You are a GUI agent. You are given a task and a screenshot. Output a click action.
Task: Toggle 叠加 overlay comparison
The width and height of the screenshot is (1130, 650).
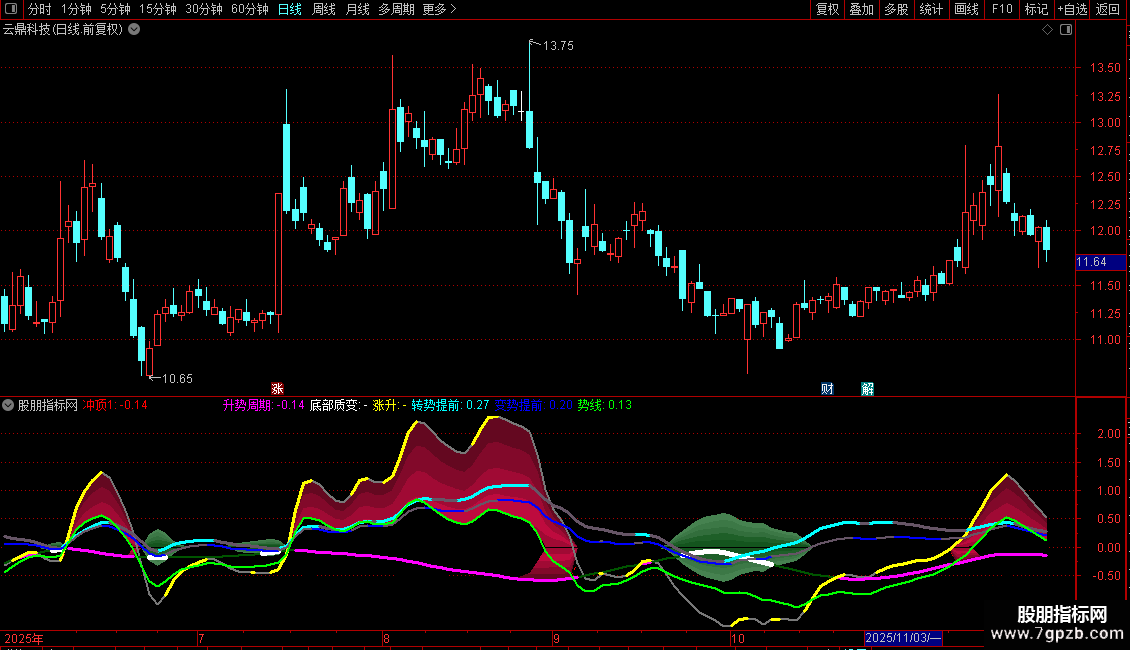pos(861,9)
